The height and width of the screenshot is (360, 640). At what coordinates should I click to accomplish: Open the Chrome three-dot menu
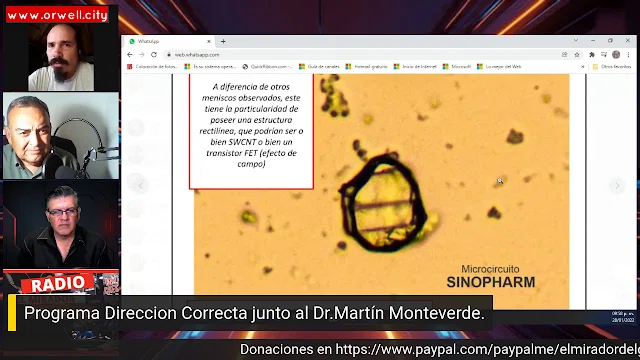pos(629,55)
